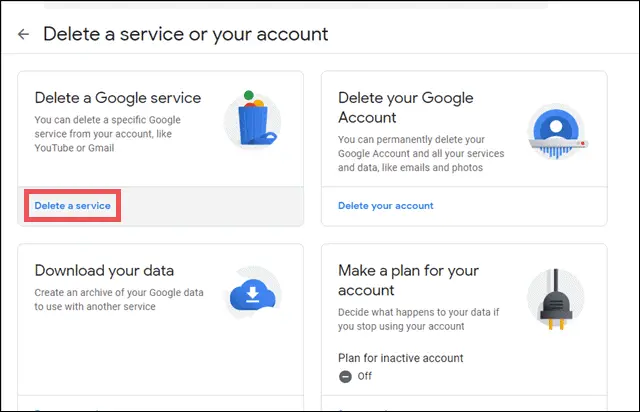This screenshot has height=412, width=640.
Task: Click the Off status icon
Action: pyautogui.click(x=345, y=376)
